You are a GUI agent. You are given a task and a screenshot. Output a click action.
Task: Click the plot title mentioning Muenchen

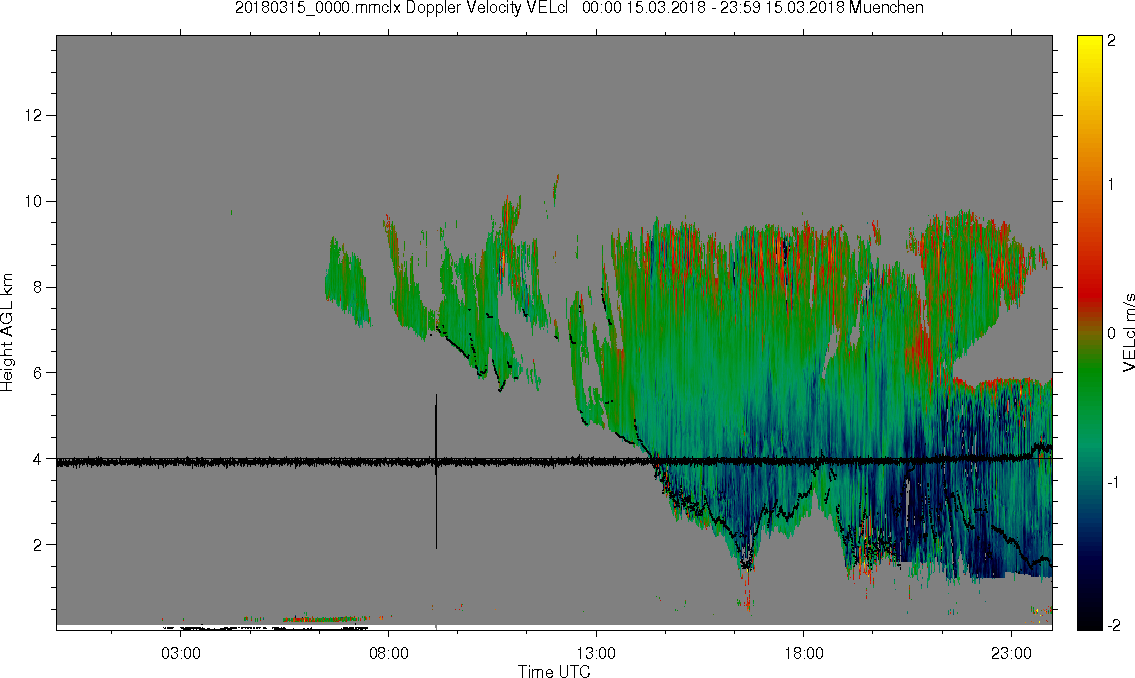tap(579, 8)
